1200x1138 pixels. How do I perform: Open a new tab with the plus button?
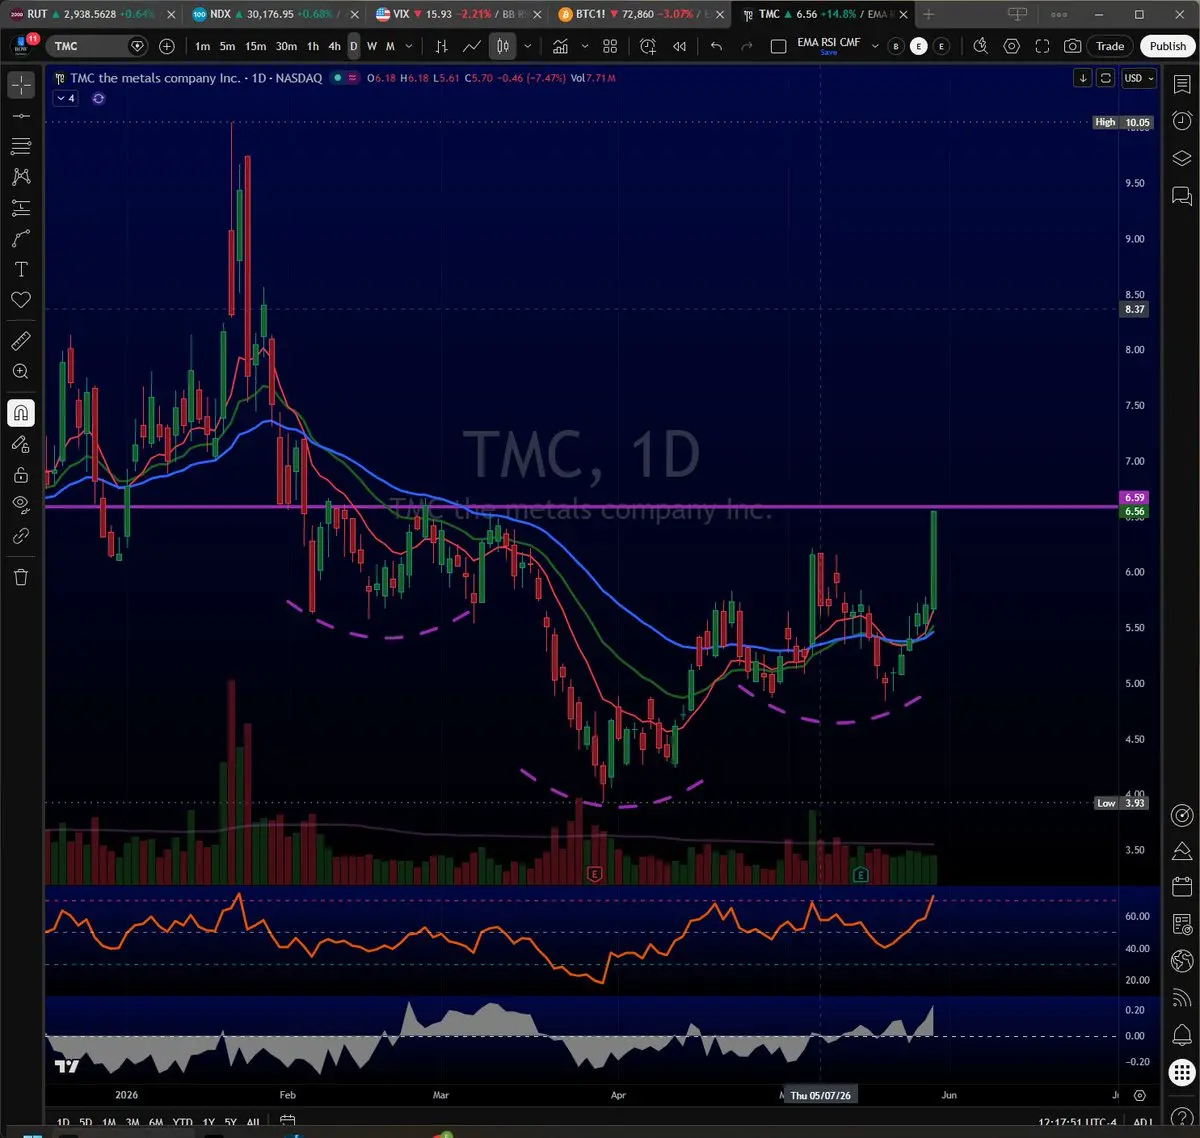[x=928, y=14]
